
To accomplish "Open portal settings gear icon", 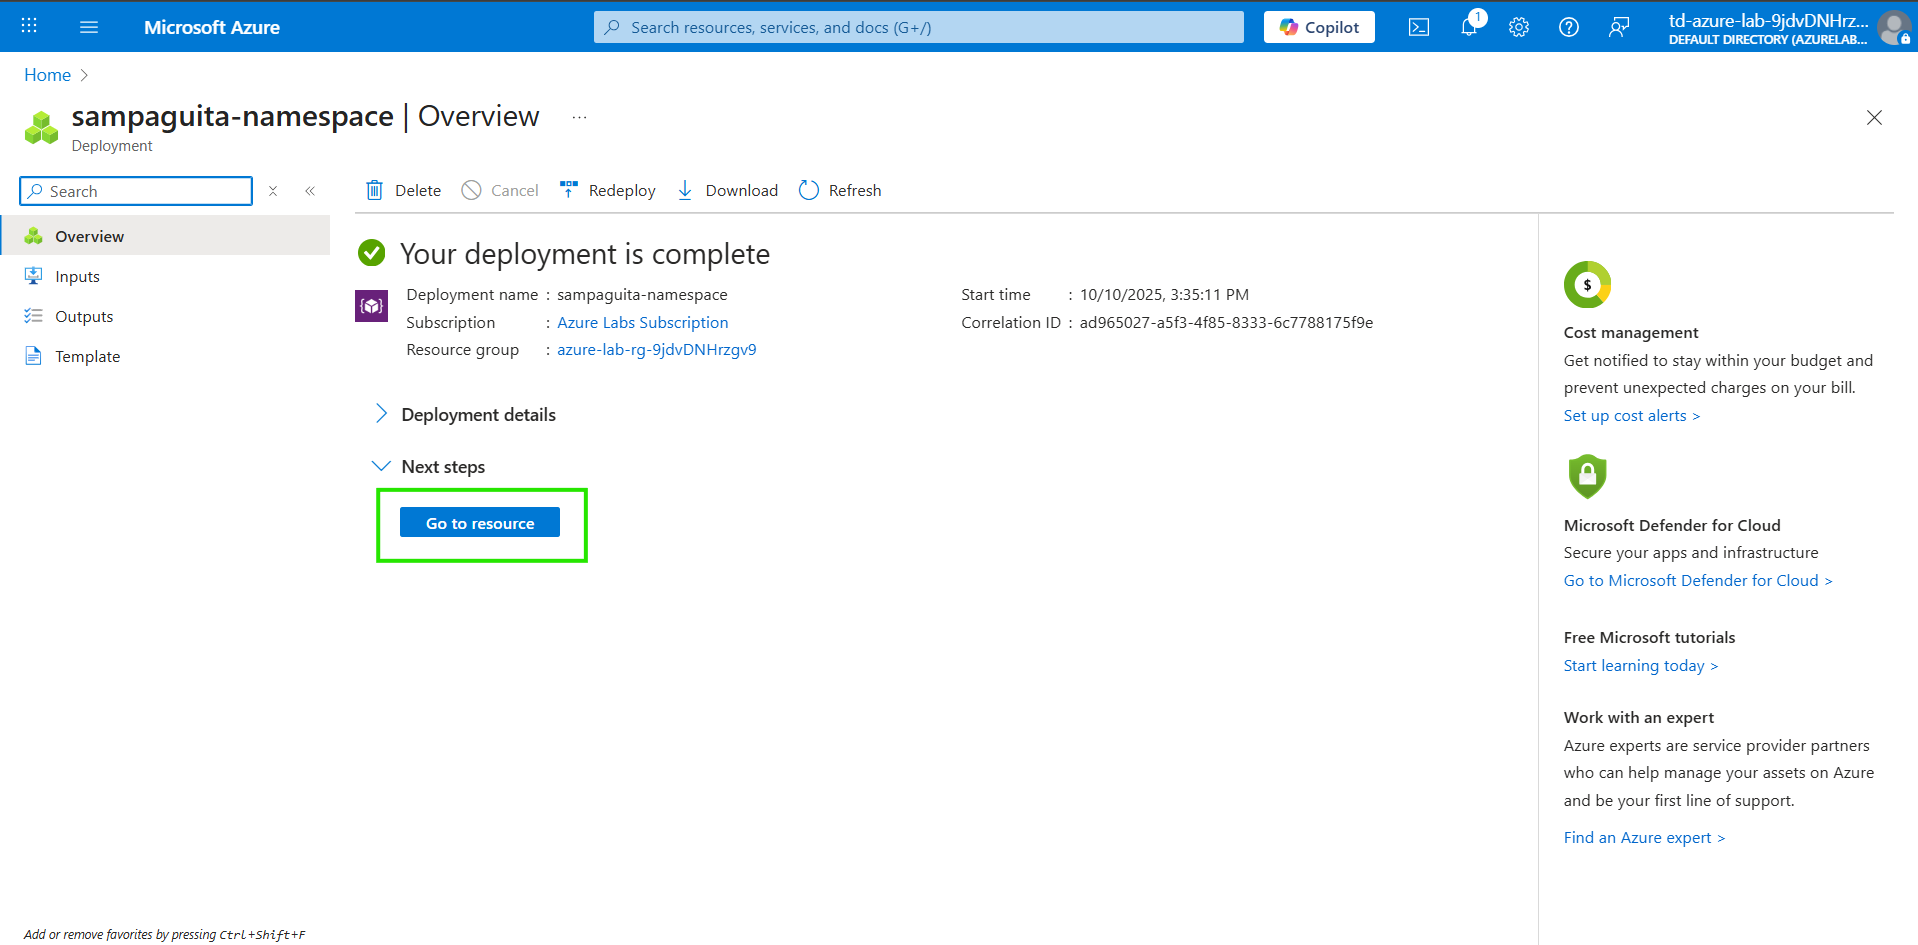I will coord(1518,27).
